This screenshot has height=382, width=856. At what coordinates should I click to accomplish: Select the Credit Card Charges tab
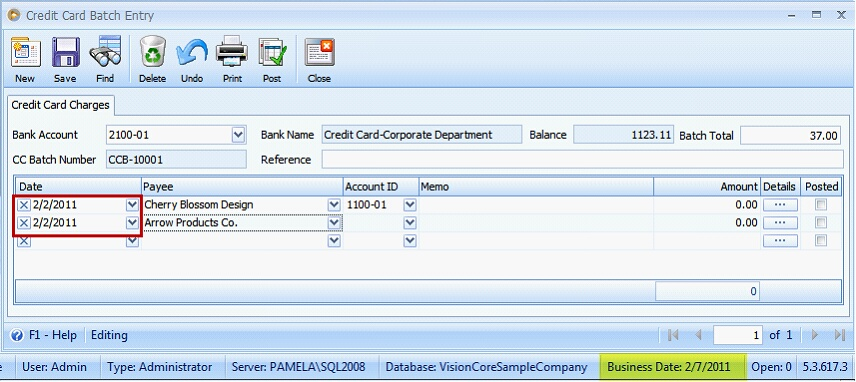(x=61, y=105)
